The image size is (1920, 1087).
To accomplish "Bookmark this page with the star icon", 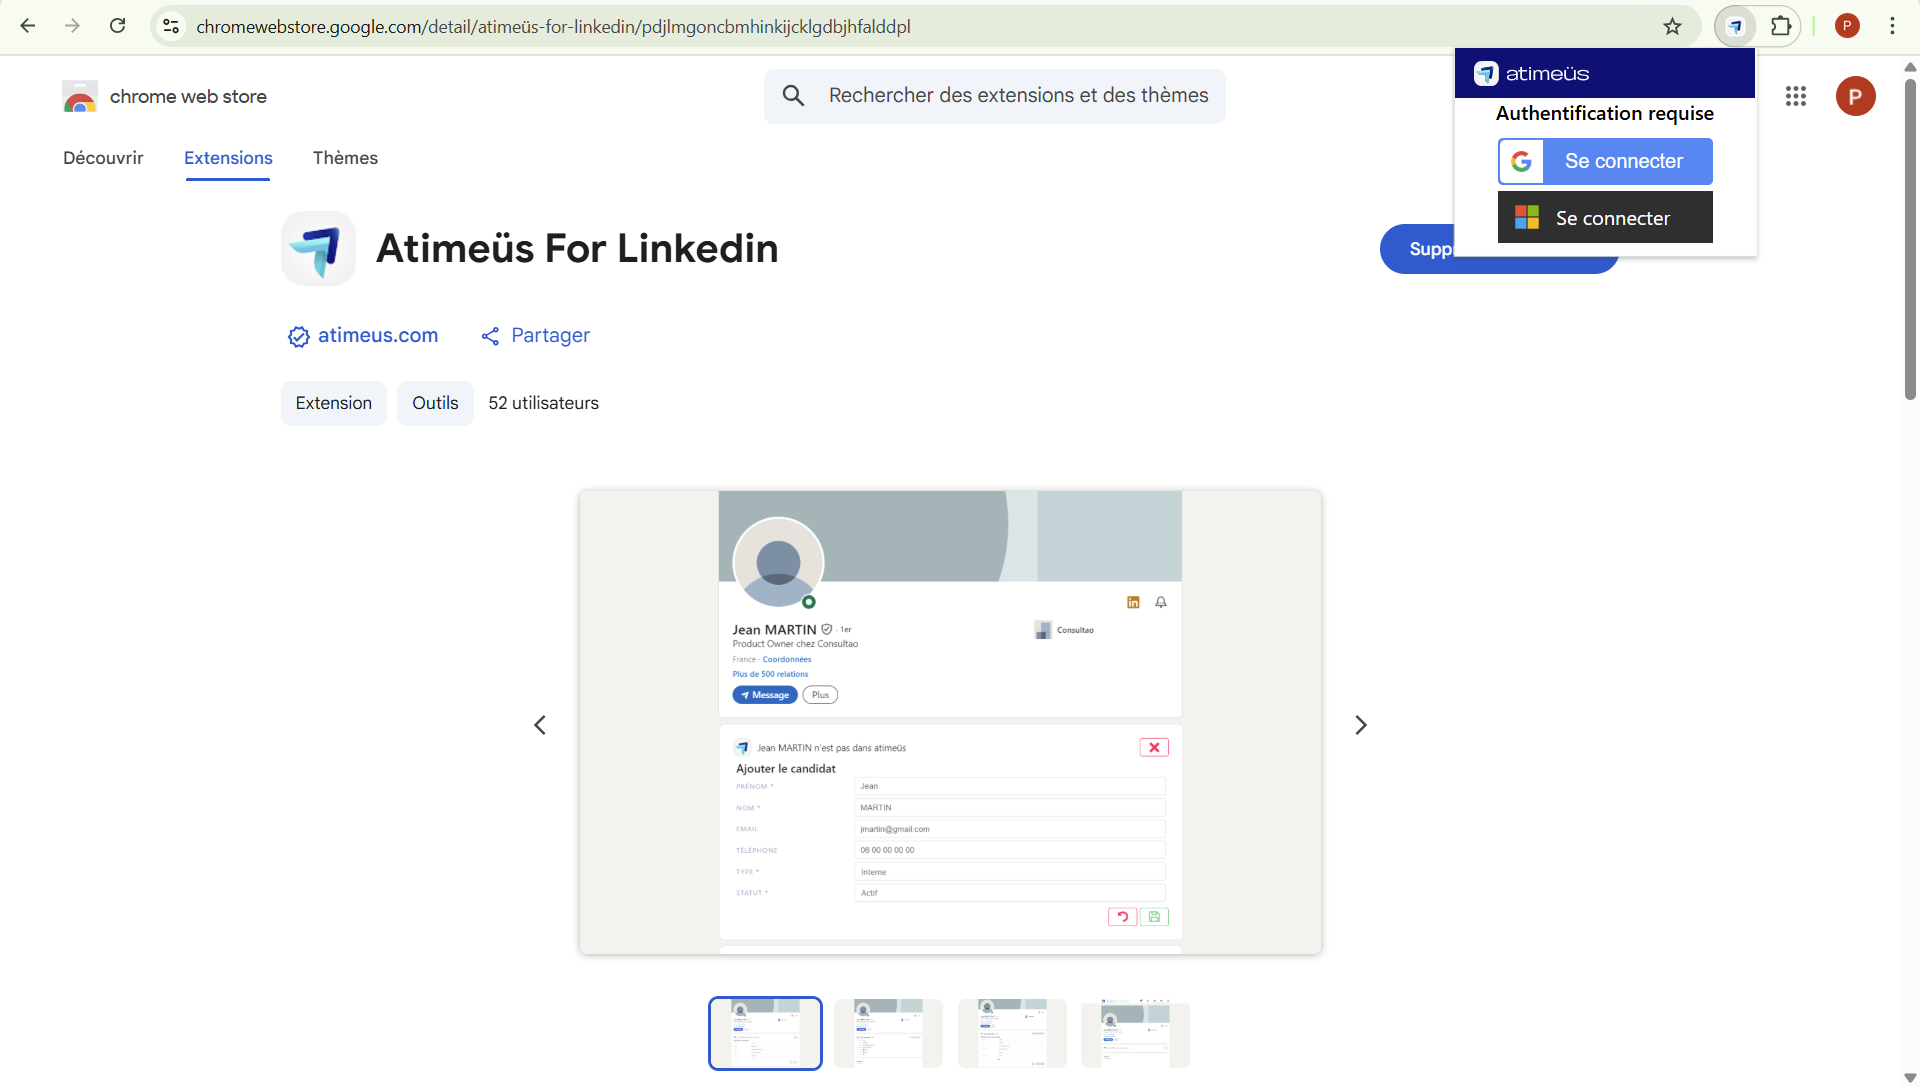I will coord(1672,27).
